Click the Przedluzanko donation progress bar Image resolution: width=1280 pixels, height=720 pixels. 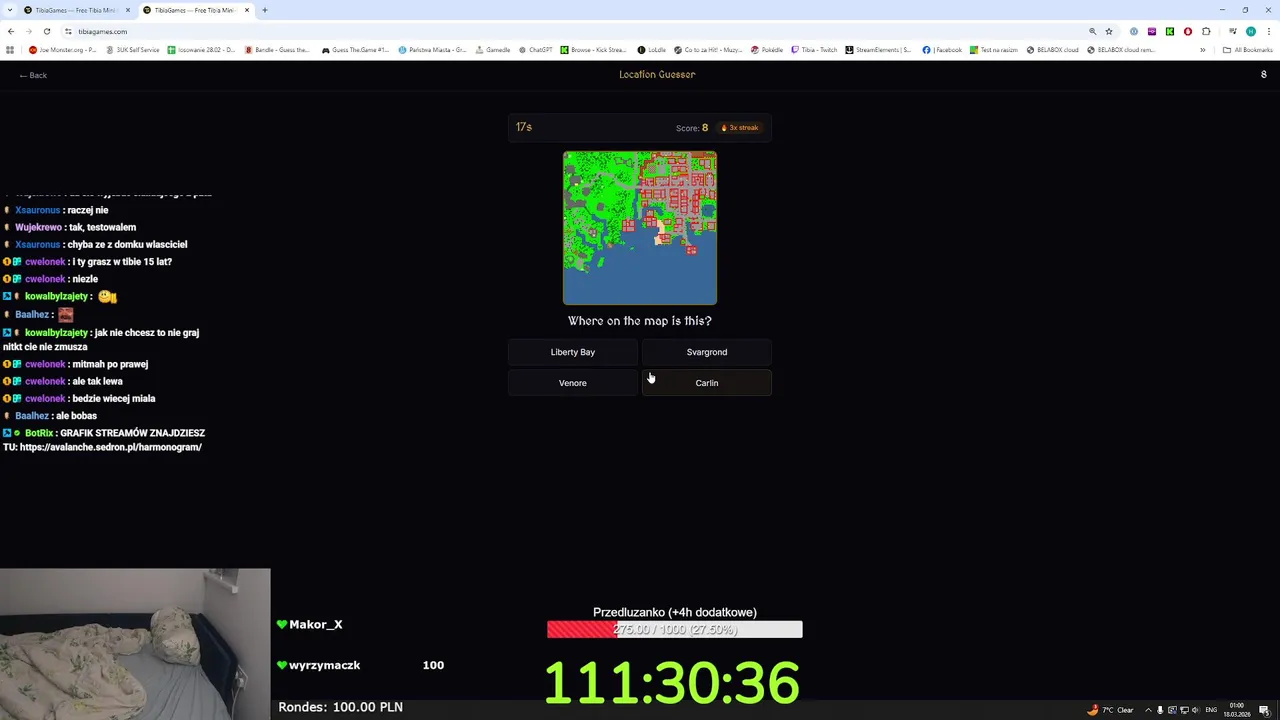pos(675,629)
